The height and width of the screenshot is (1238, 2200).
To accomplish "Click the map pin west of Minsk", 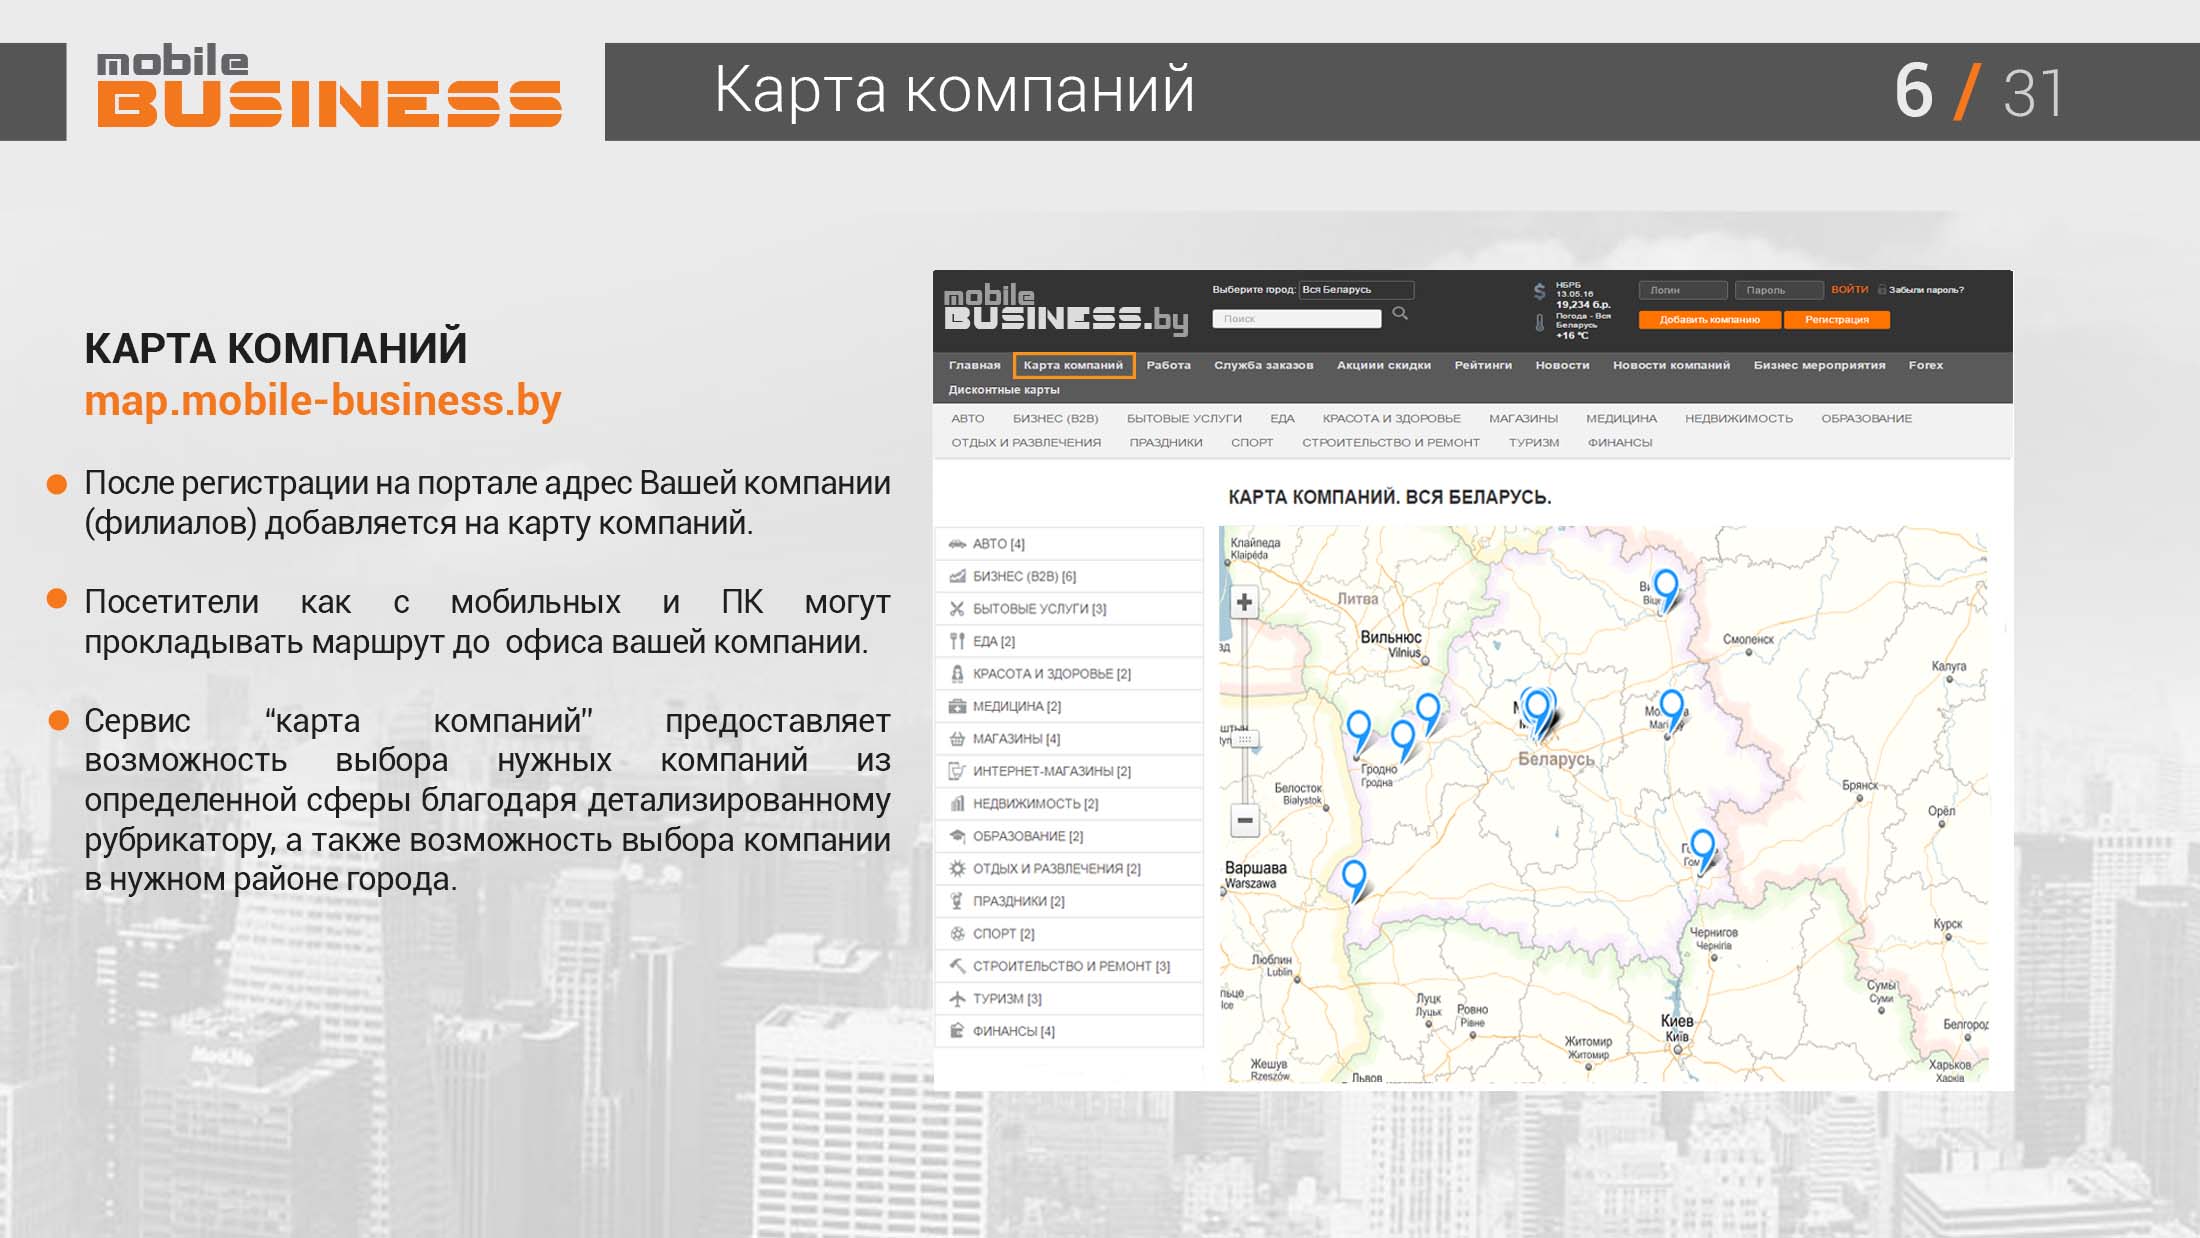I will tap(1428, 714).
